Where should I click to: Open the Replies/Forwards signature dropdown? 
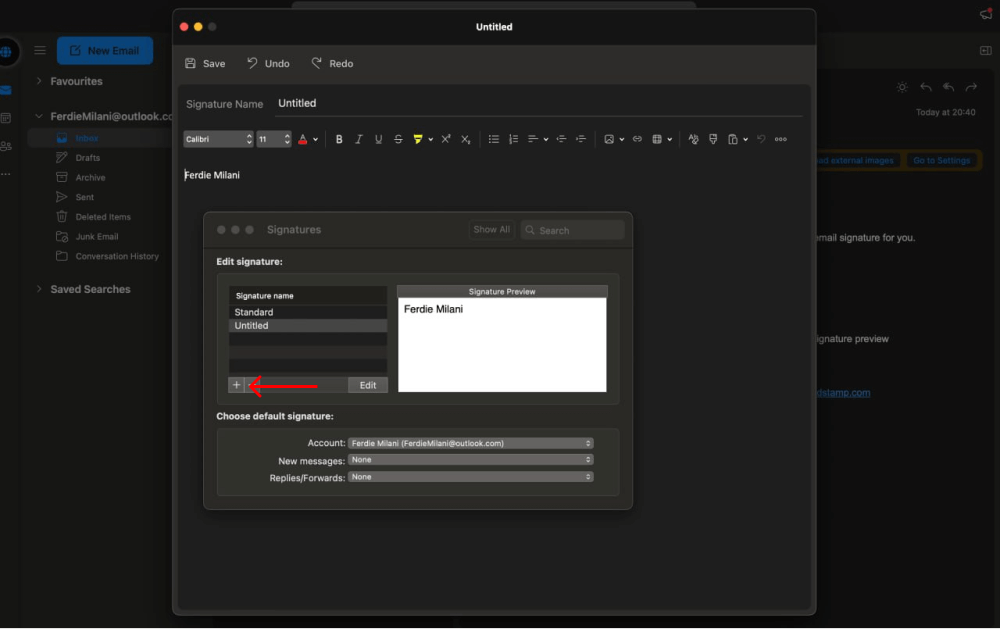pos(470,477)
